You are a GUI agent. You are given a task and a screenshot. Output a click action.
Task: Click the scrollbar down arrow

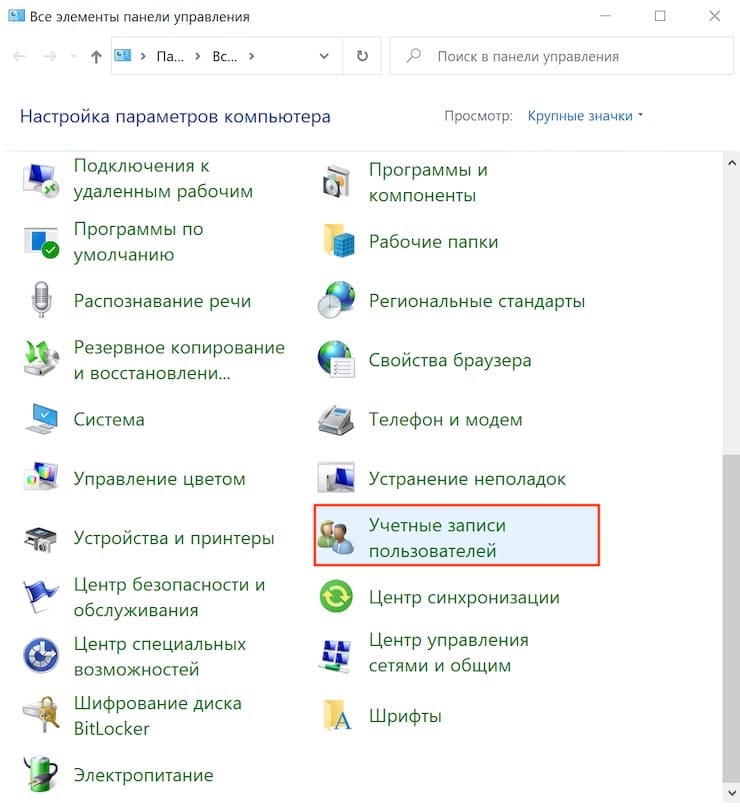tap(731, 793)
